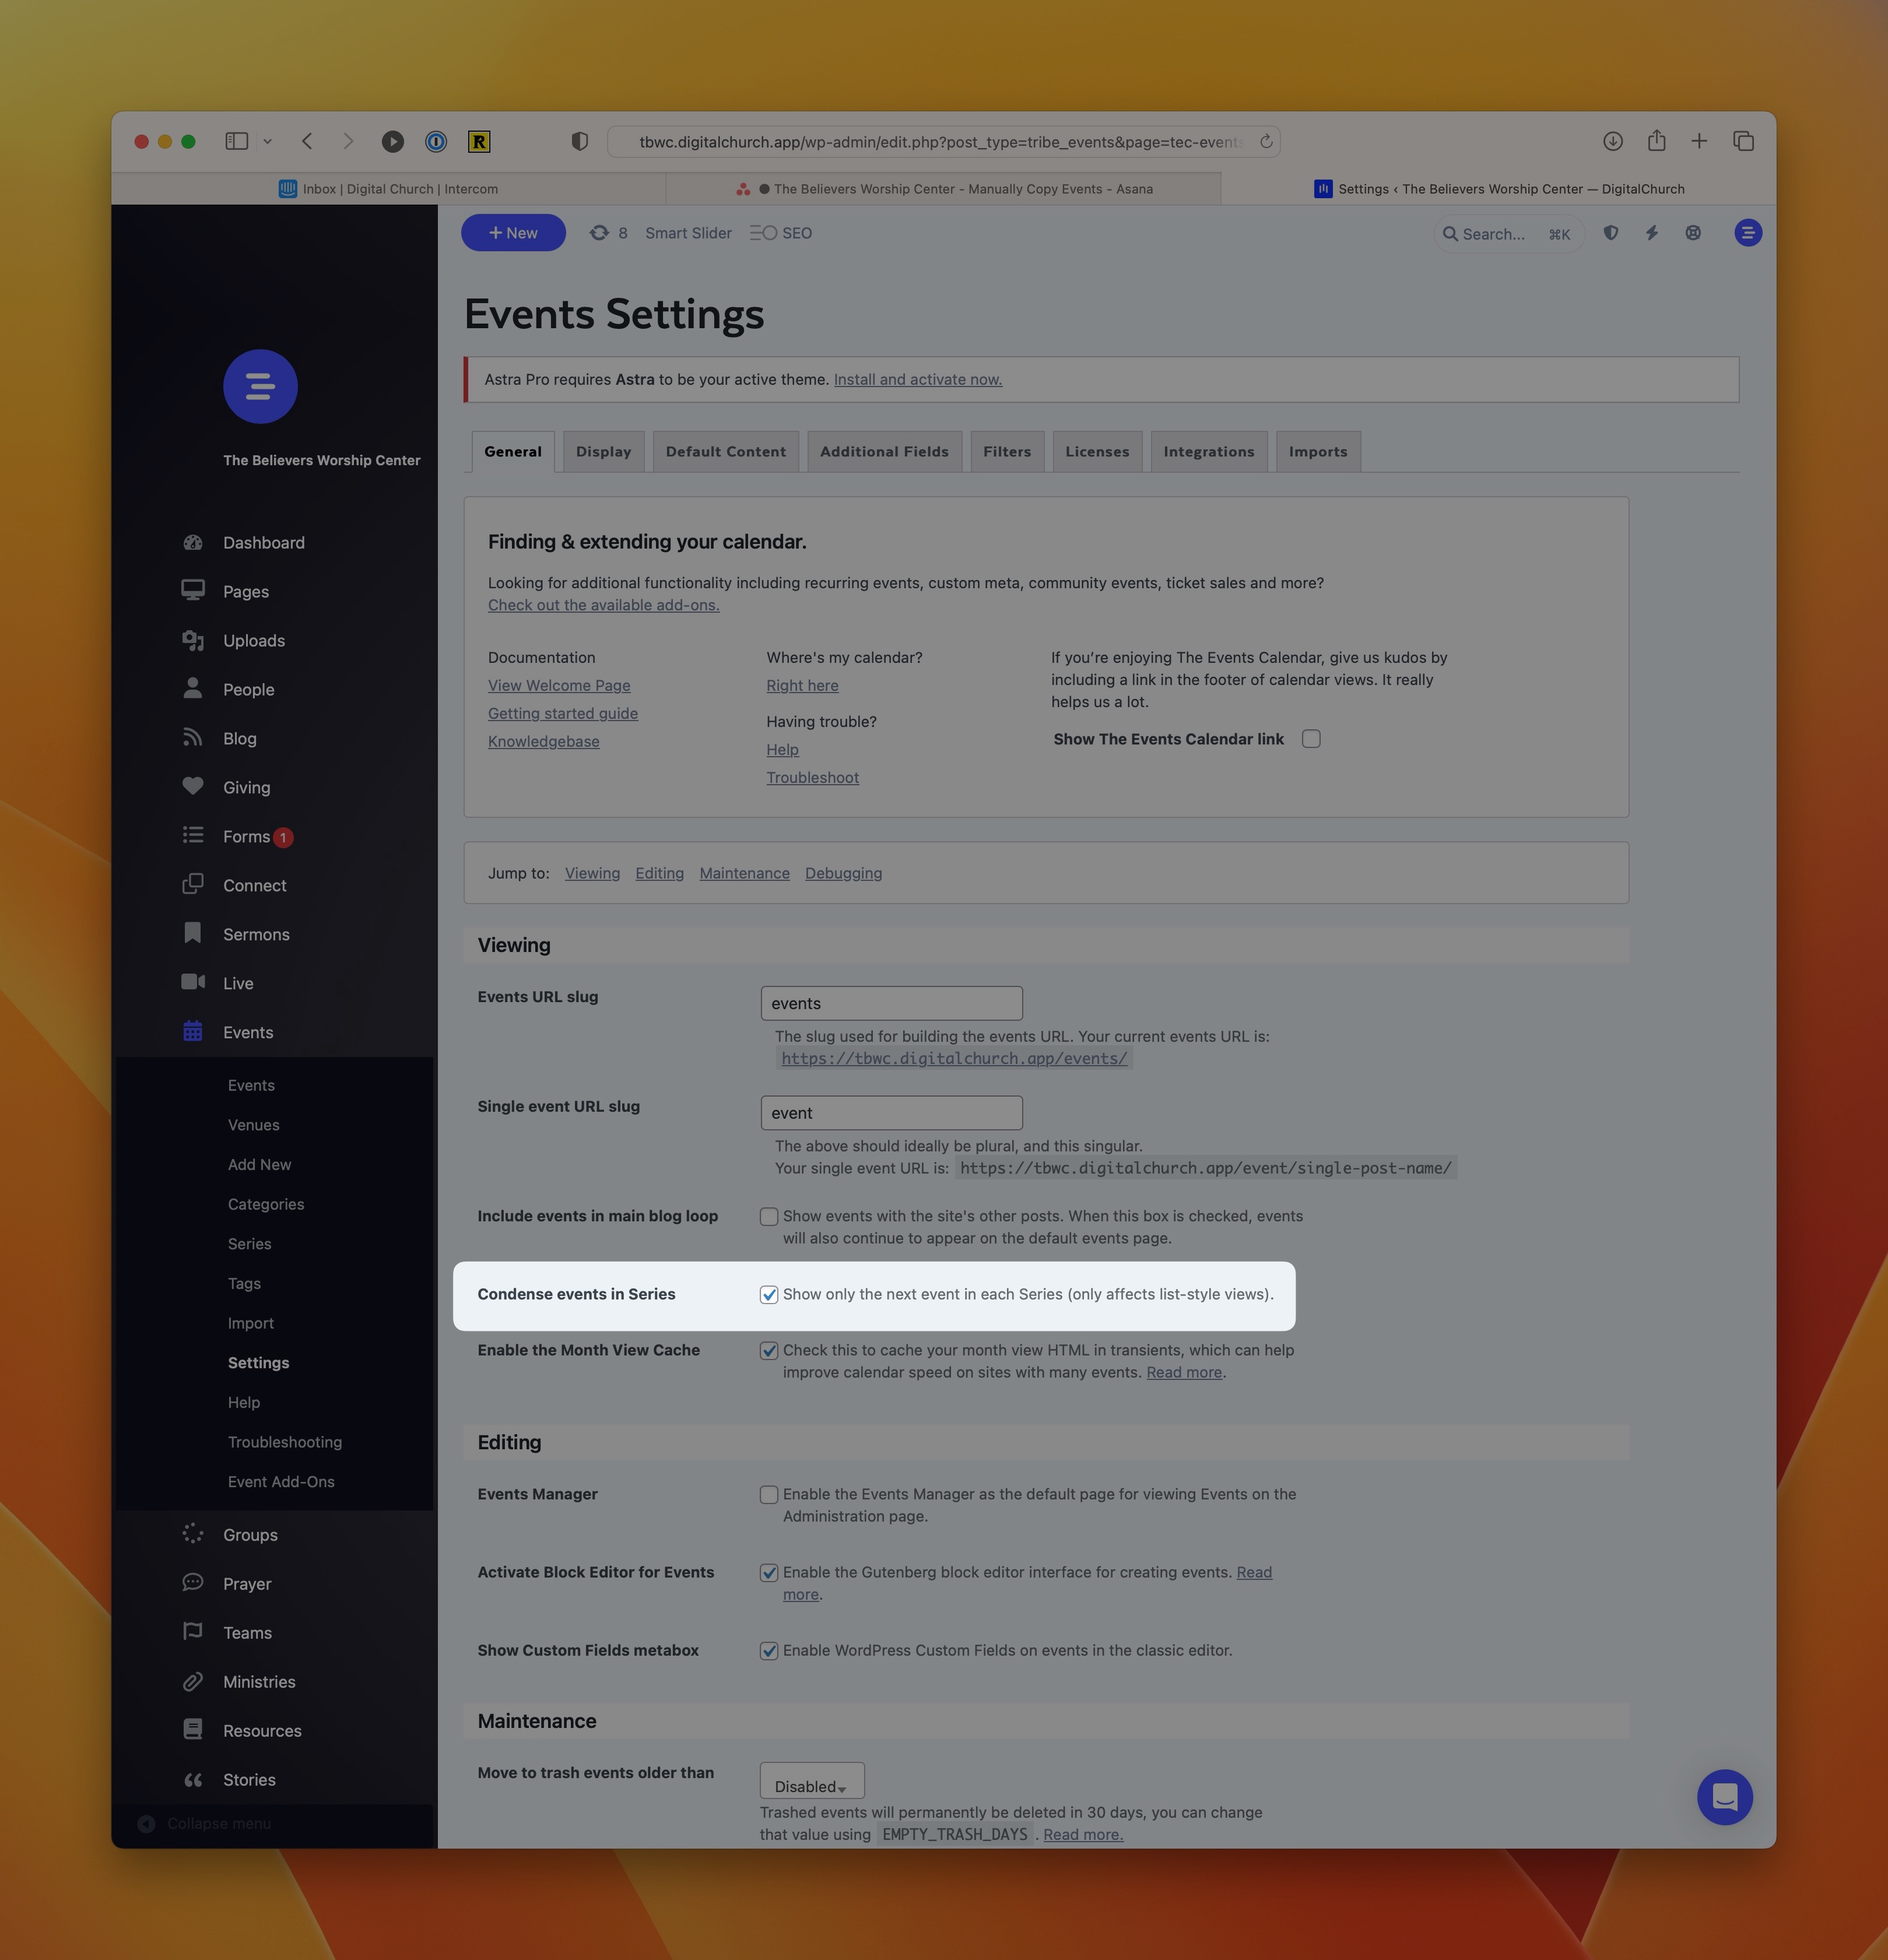1888x1960 pixels.
Task: Click the shield icon in admin top bar
Action: tap(1610, 233)
